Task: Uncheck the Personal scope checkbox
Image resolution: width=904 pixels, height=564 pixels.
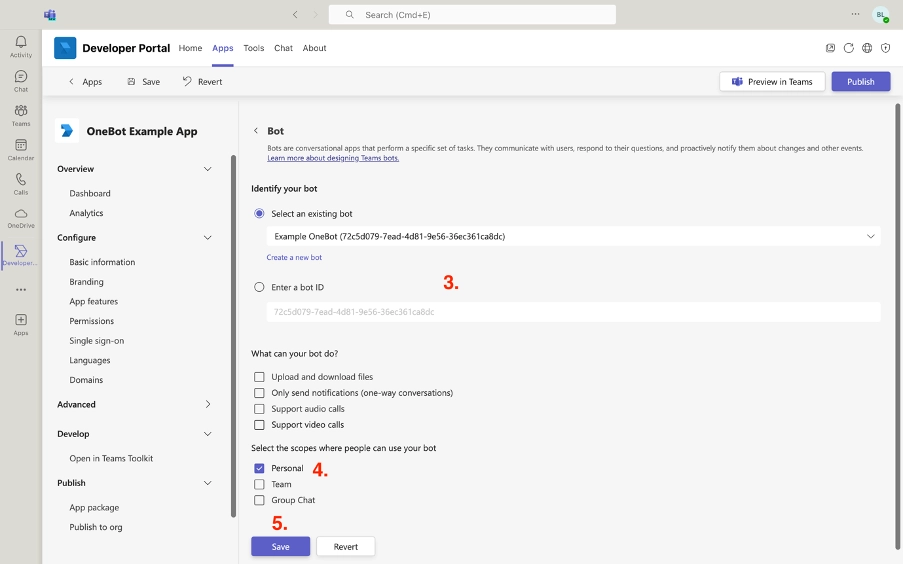Action: coord(259,468)
